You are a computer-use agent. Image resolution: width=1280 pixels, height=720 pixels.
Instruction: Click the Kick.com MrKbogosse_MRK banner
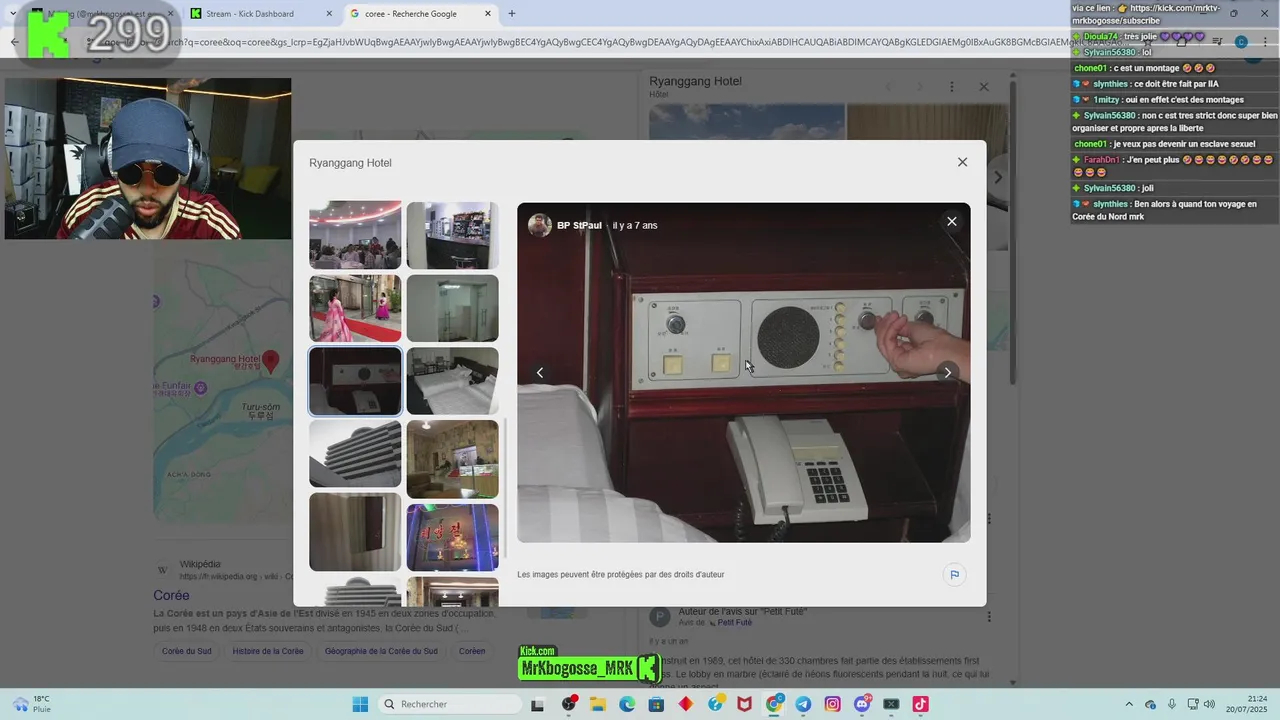pos(589,665)
